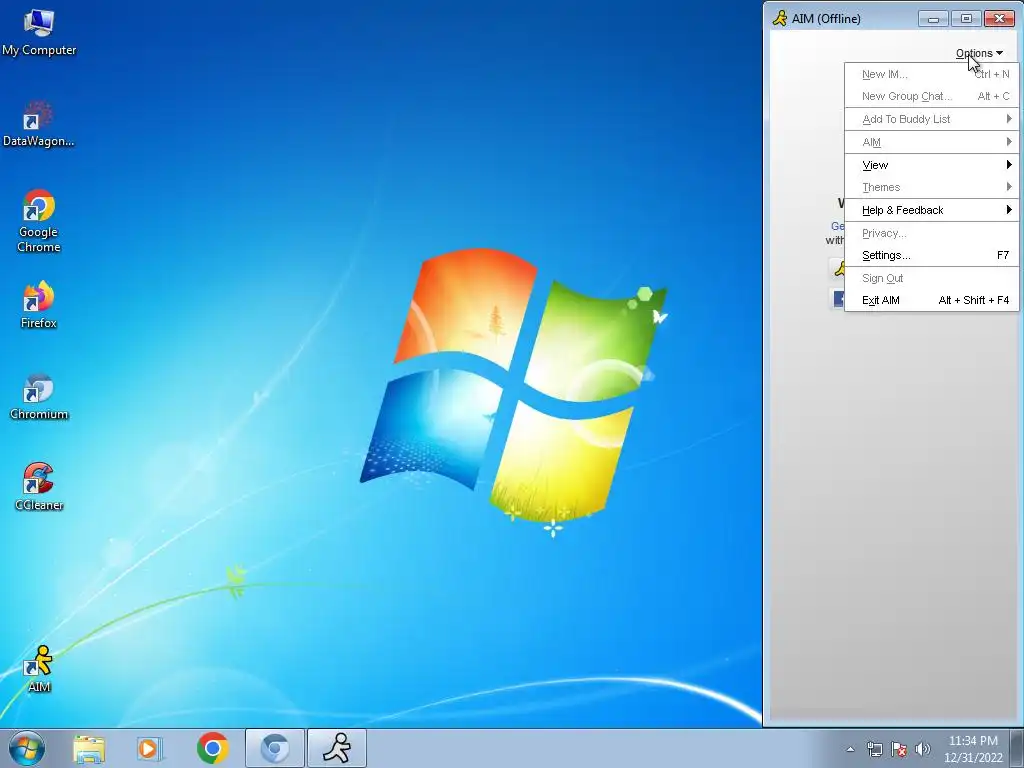Image resolution: width=1024 pixels, height=768 pixels.
Task: Select the Privacy menu item
Action: pyautogui.click(x=932, y=233)
